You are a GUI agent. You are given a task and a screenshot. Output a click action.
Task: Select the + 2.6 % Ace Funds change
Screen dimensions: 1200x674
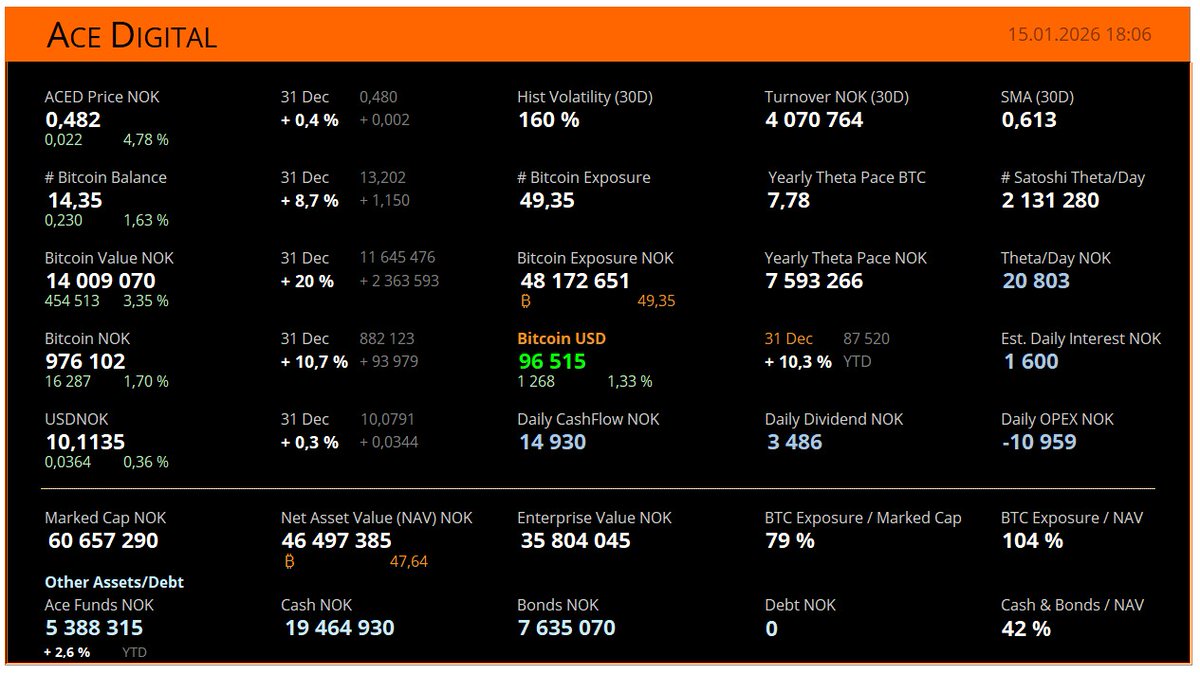(x=67, y=652)
